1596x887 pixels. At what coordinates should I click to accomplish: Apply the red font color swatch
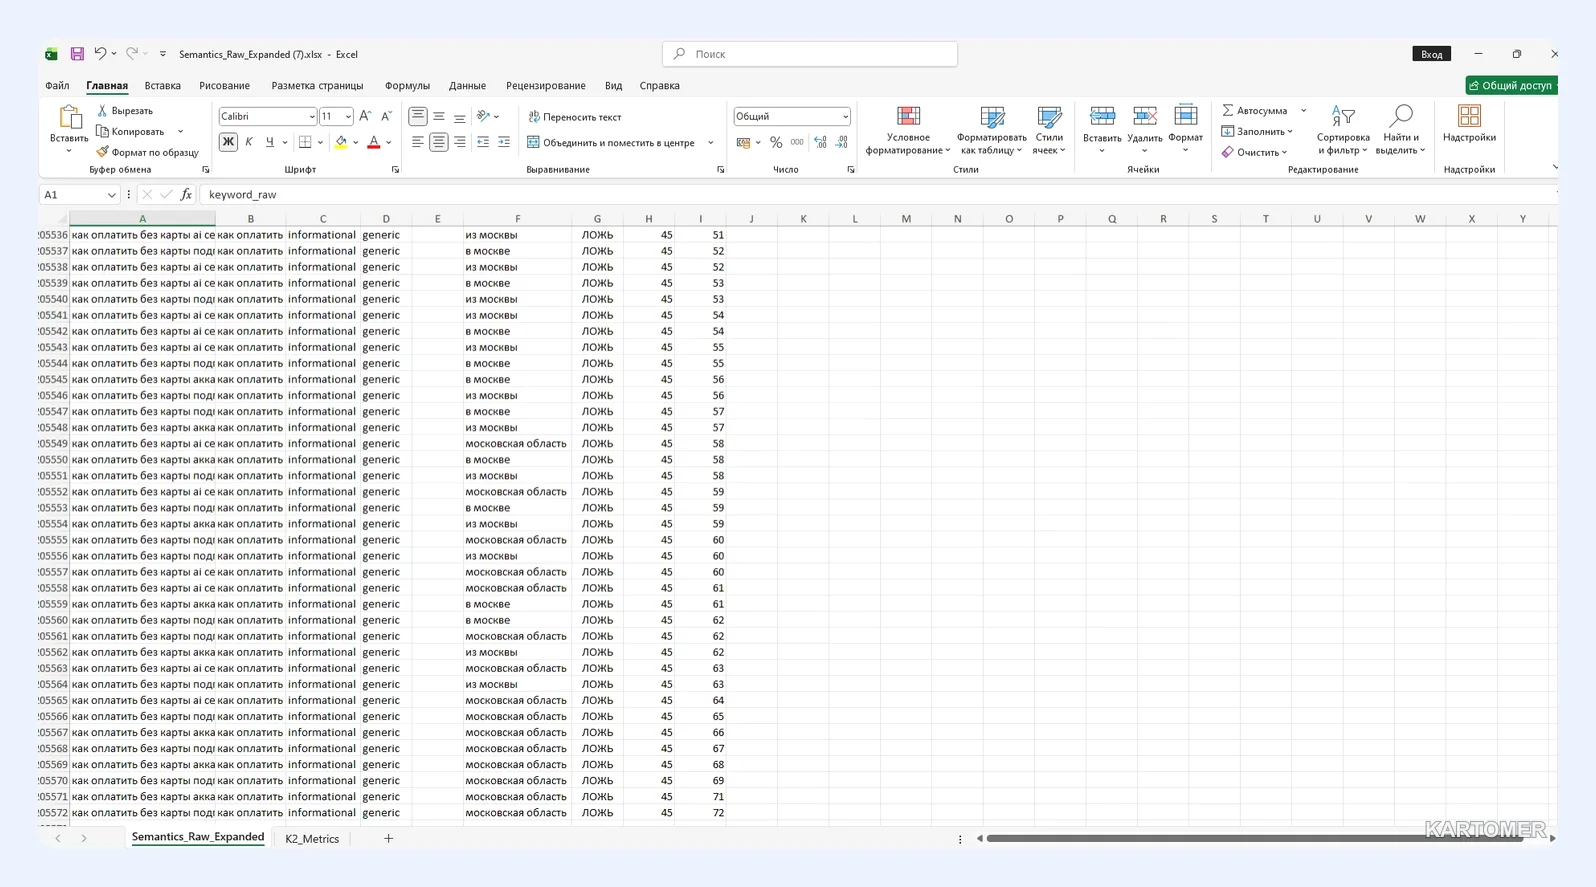coord(374,142)
